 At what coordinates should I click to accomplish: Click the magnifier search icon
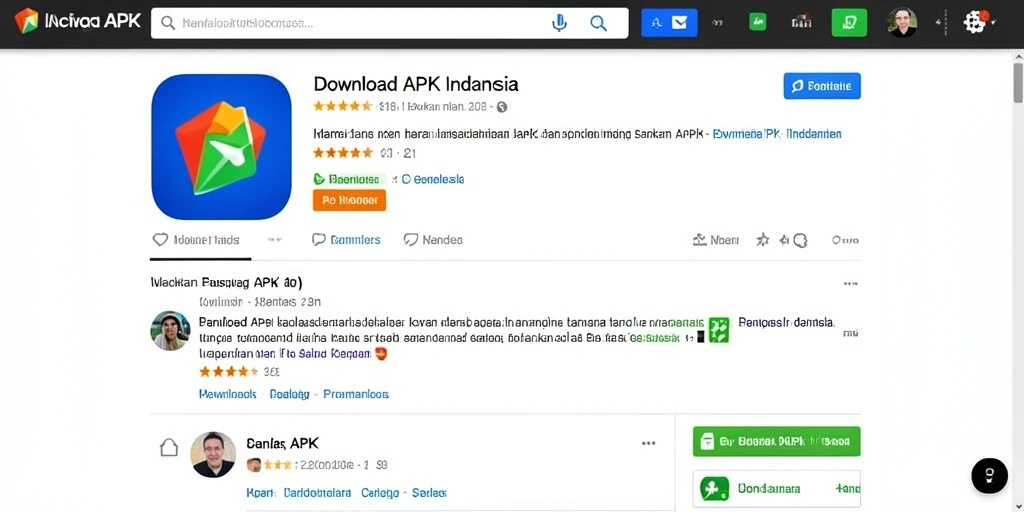click(x=598, y=24)
